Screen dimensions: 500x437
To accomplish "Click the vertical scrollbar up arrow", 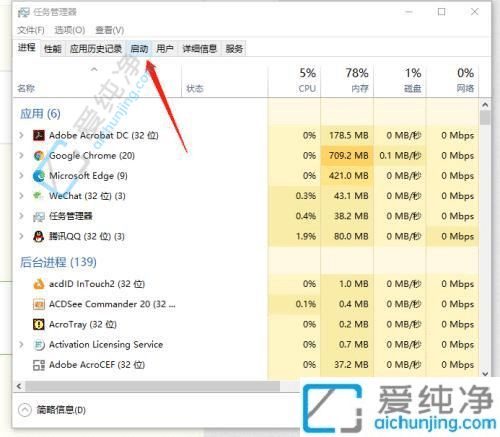I will click(x=485, y=105).
